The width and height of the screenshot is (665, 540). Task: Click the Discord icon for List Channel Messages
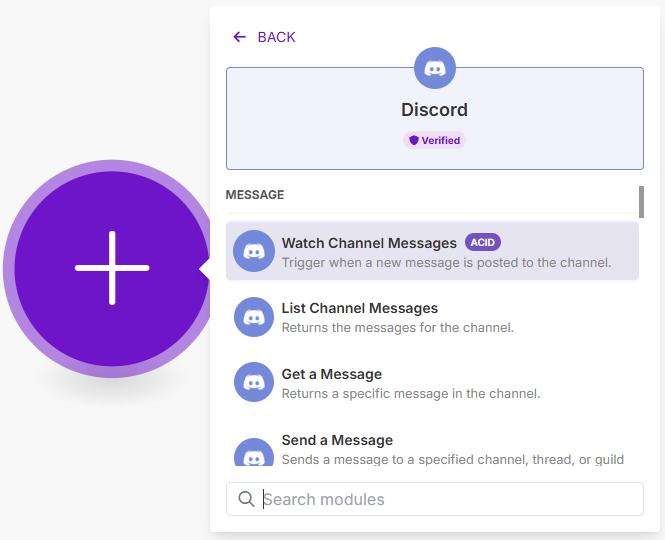tap(254, 317)
